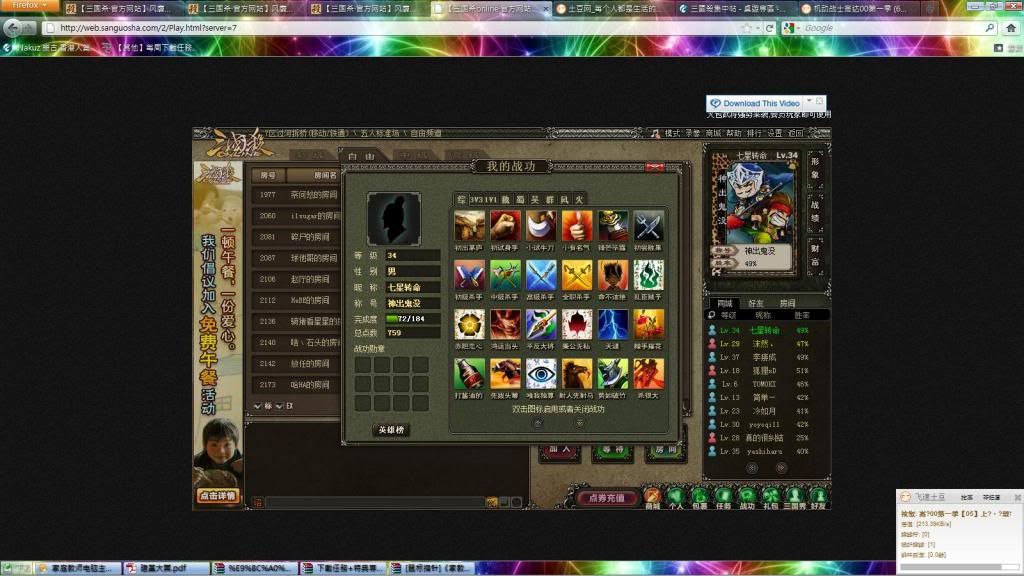
Task: Toggle the 标 room filter checkbox
Action: (257, 406)
